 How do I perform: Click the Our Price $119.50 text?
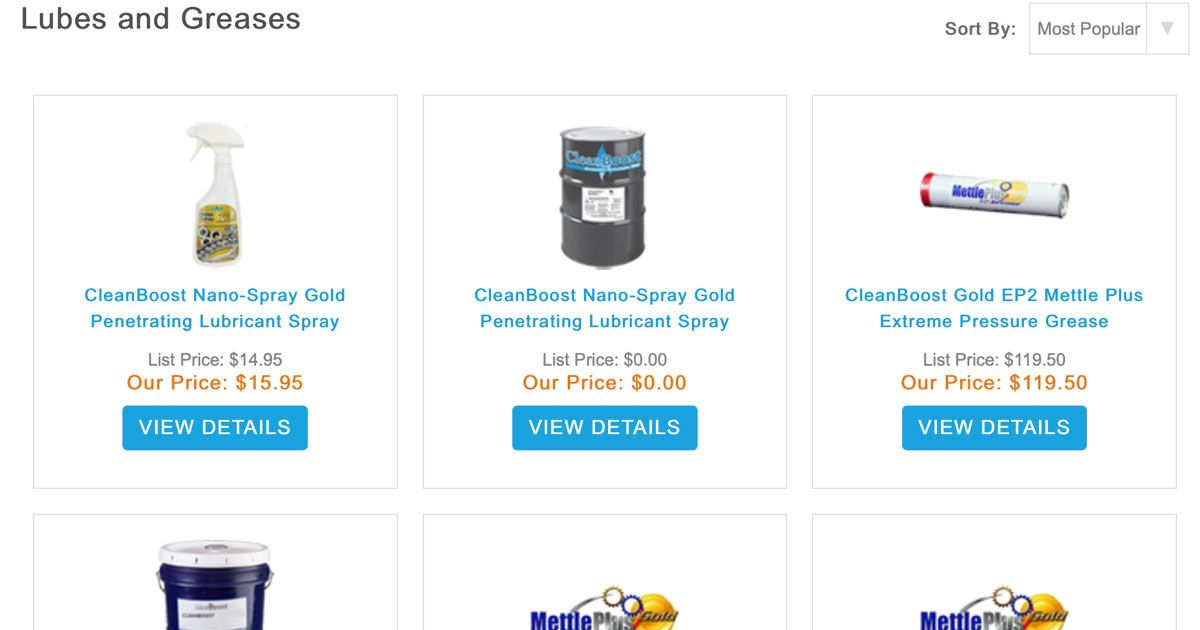994,383
